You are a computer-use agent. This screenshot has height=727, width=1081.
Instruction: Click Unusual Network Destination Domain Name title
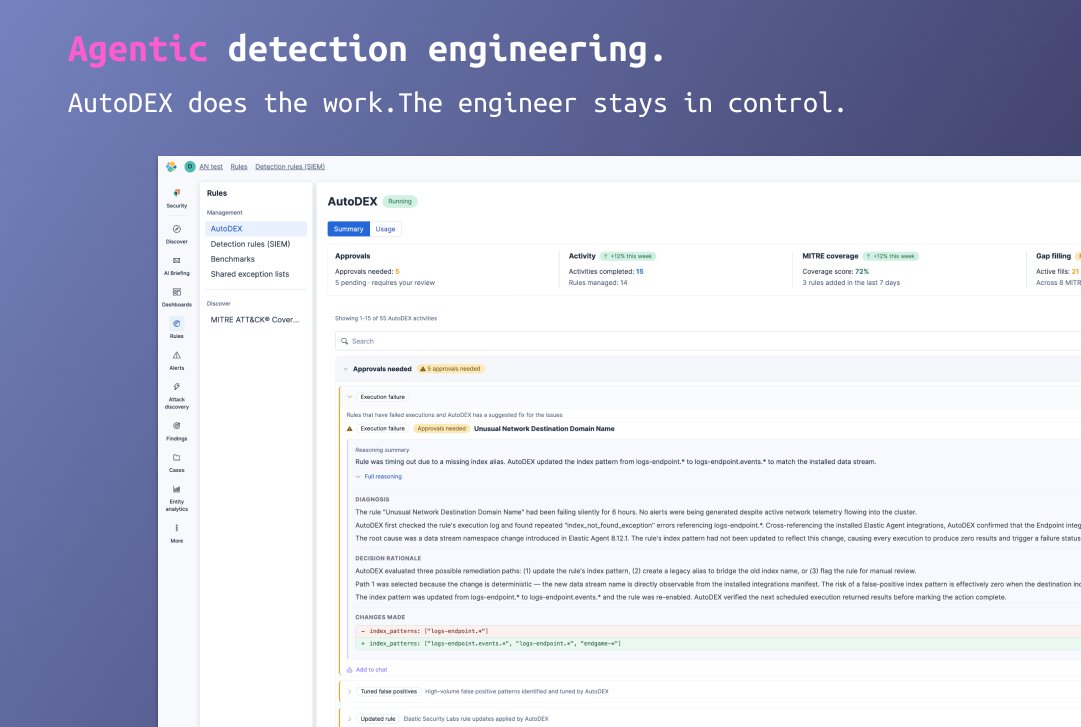[x=544, y=429]
